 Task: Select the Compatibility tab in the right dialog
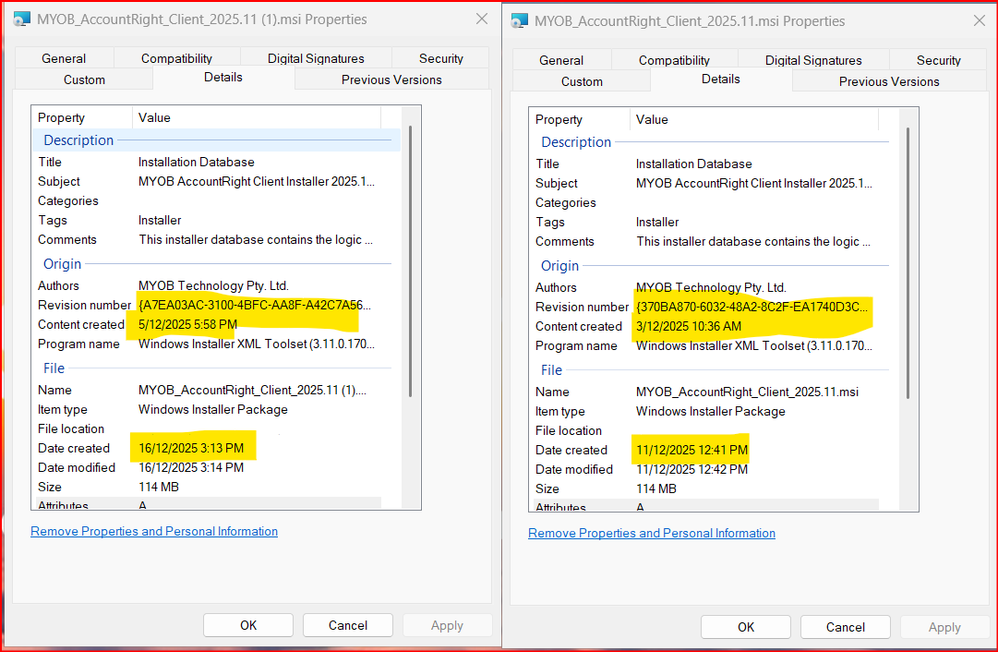[x=674, y=60]
